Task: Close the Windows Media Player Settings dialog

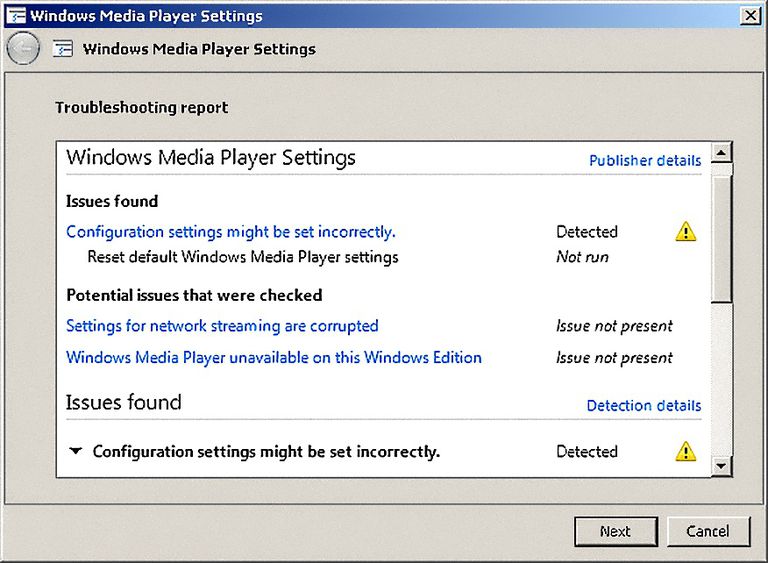Action: point(751,16)
